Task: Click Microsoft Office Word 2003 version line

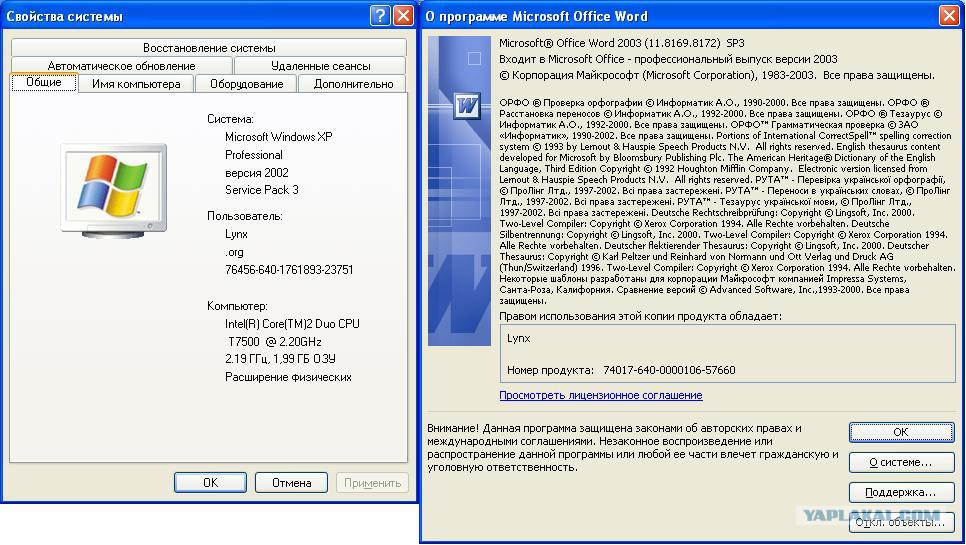Action: pos(622,43)
